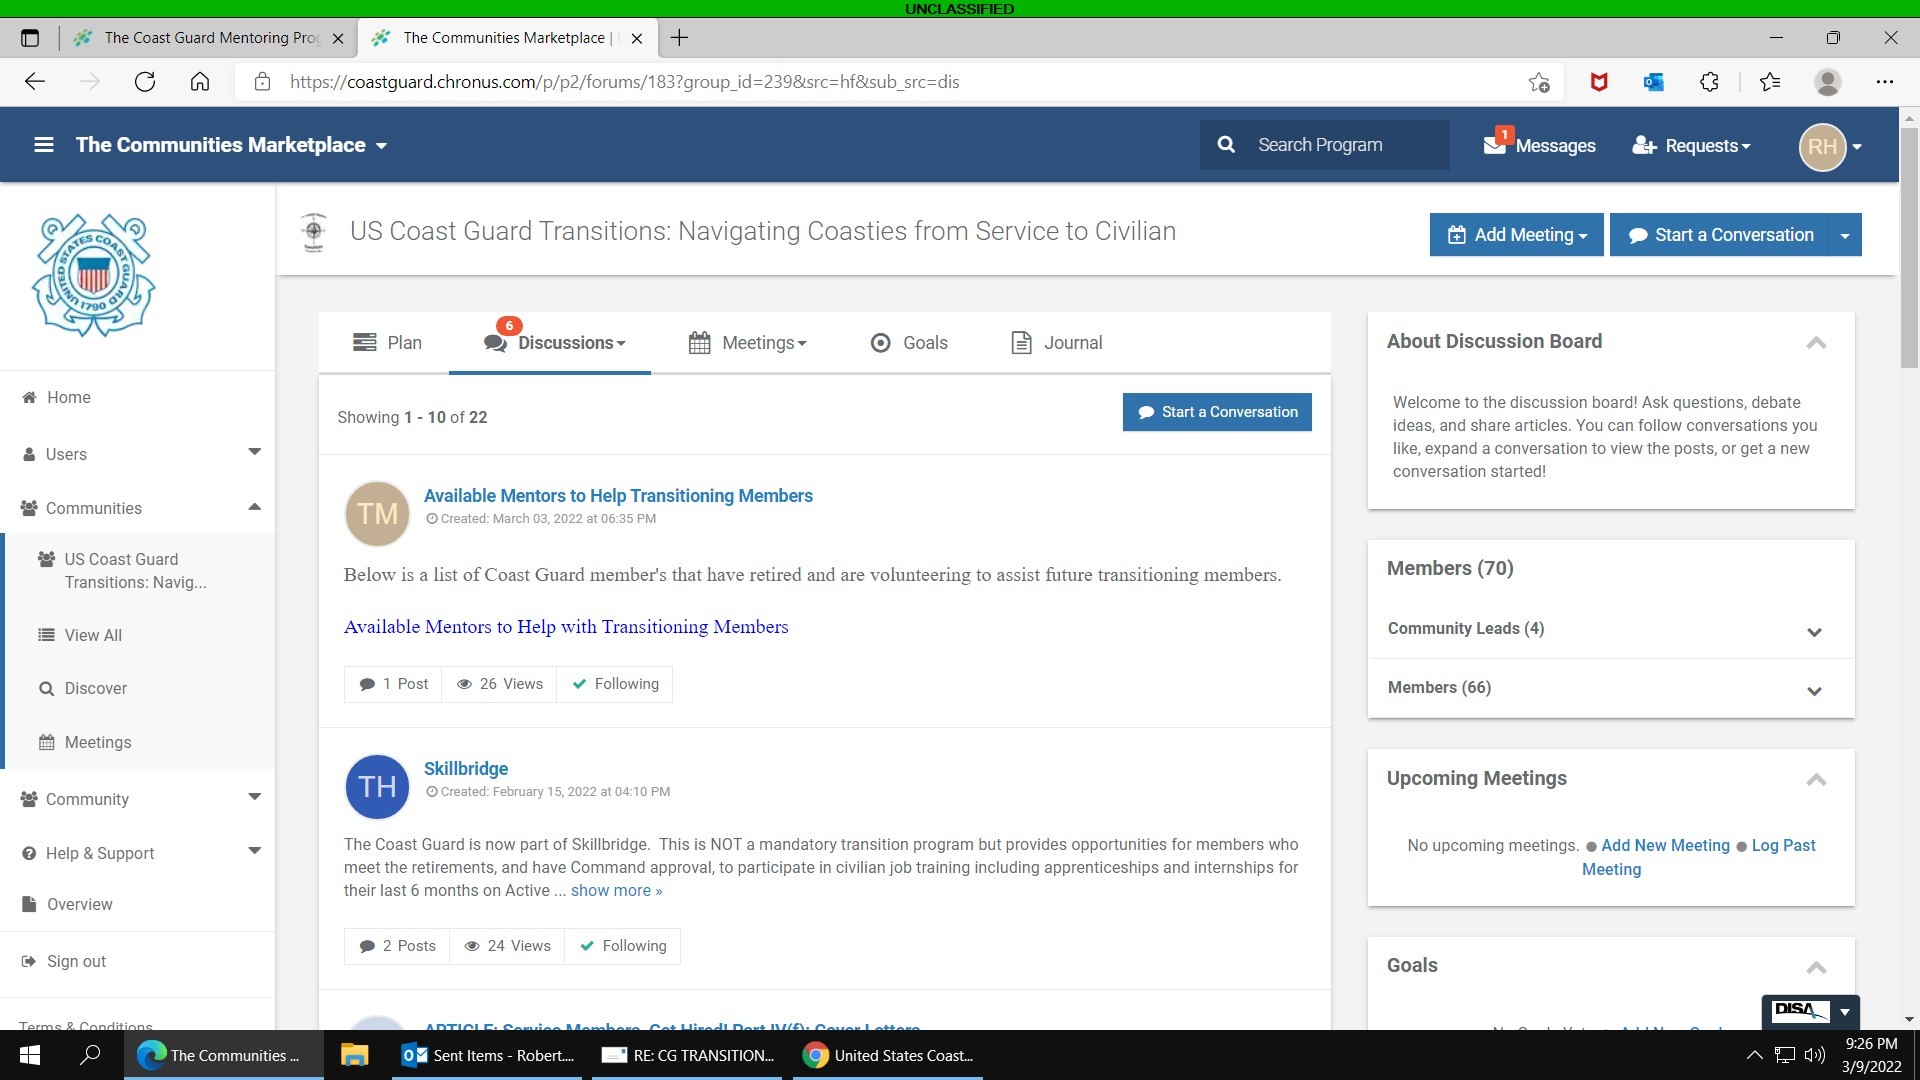The width and height of the screenshot is (1920, 1080).
Task: Open the Home sidebar item
Action: coord(68,397)
